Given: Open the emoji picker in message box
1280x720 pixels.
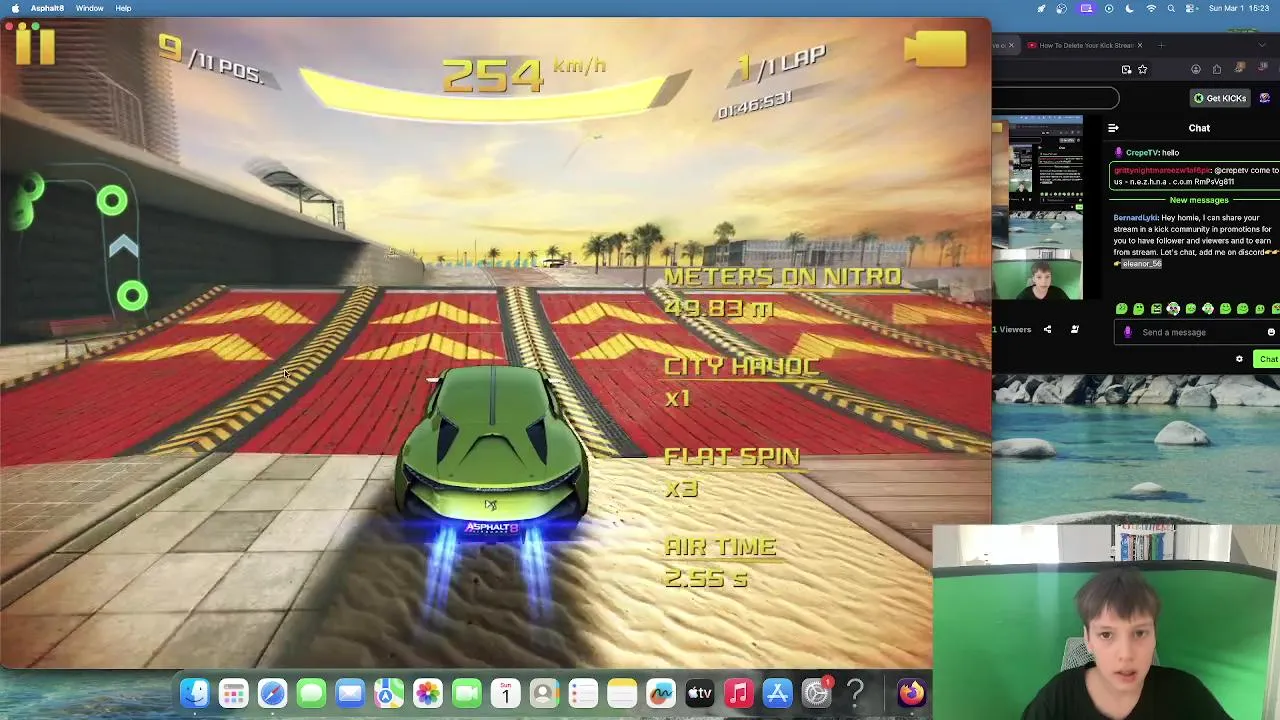Looking at the screenshot, I should pyautogui.click(x=1271, y=332).
